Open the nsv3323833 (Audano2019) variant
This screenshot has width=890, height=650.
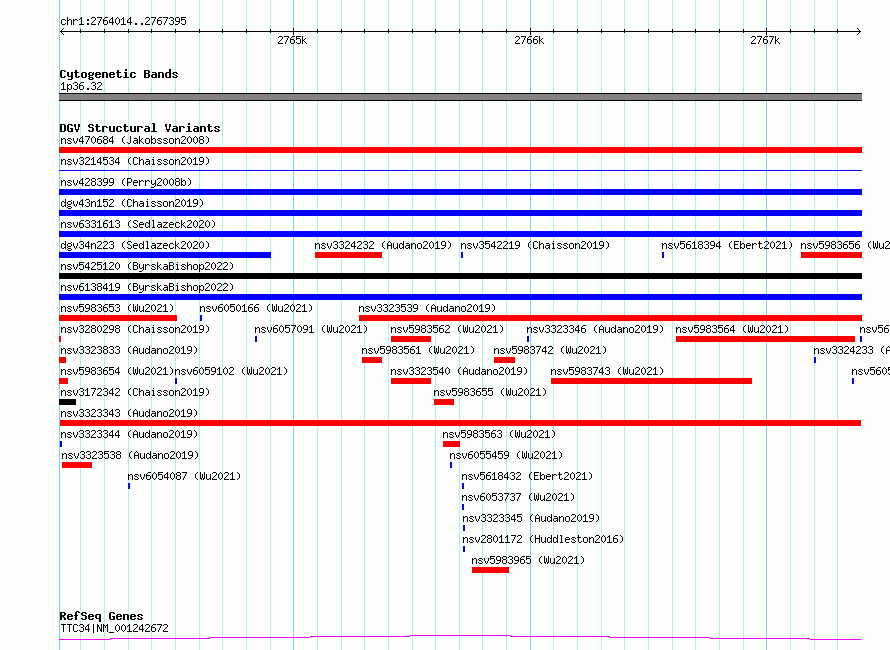(x=129, y=350)
